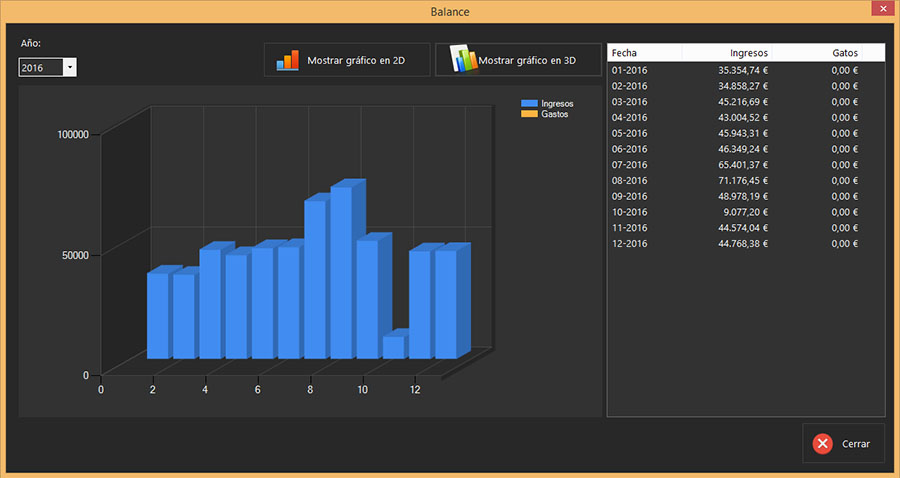
Task: Select the 03-2016 row
Action: (x=746, y=102)
